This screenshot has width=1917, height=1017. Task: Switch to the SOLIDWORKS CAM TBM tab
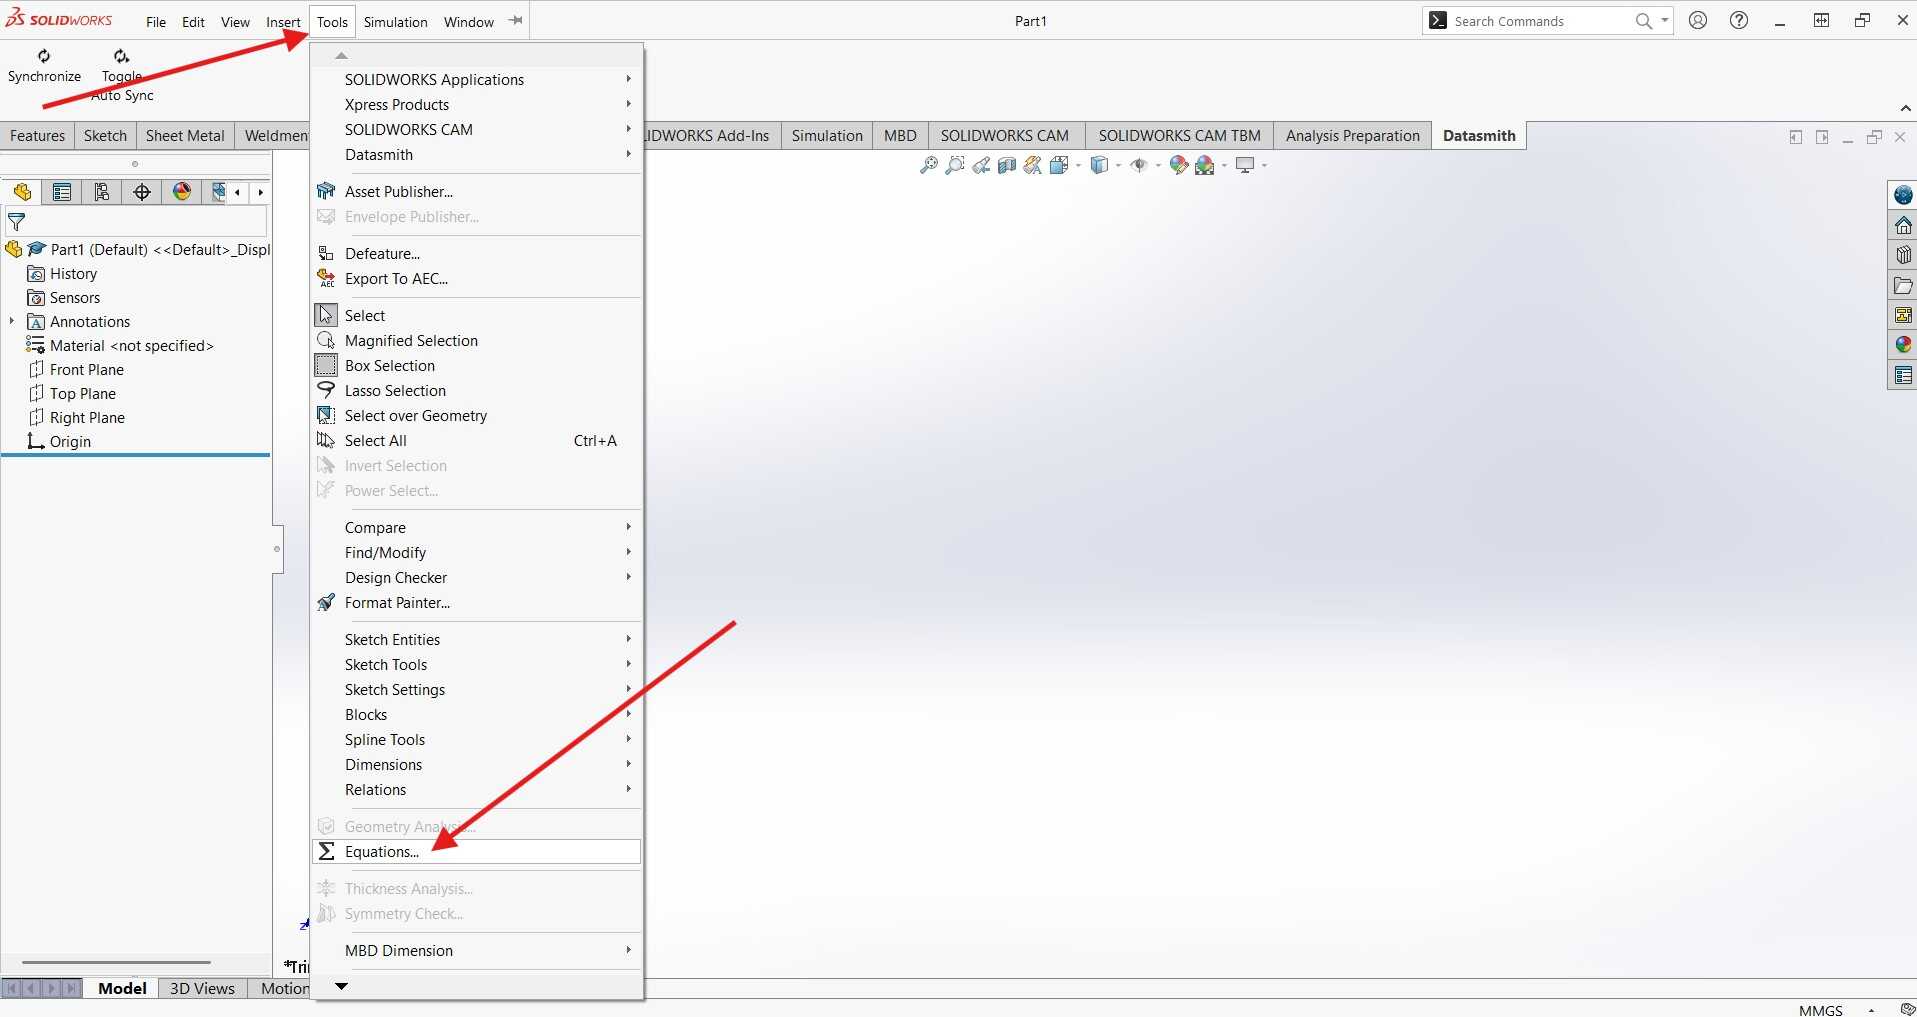tap(1179, 135)
